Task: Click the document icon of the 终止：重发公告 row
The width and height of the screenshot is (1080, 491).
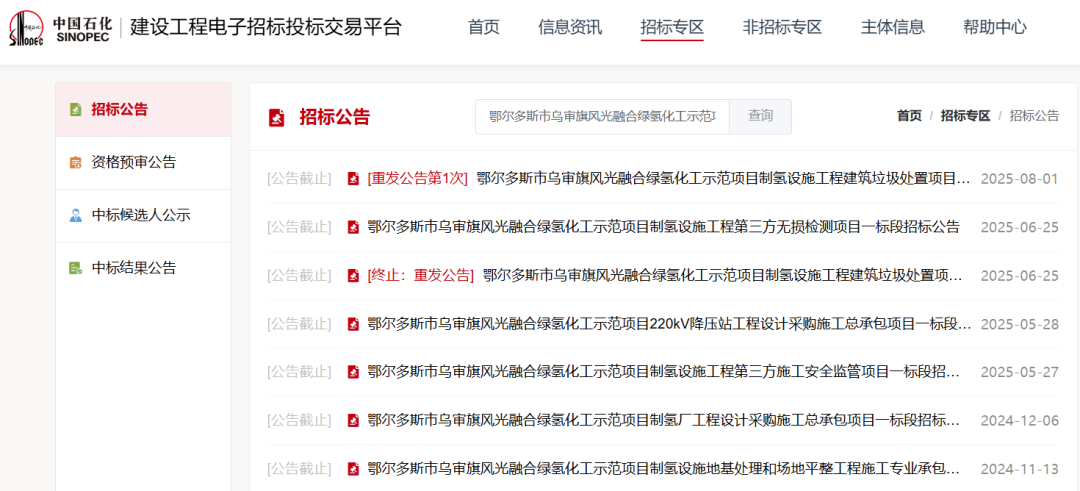Action: tap(353, 275)
